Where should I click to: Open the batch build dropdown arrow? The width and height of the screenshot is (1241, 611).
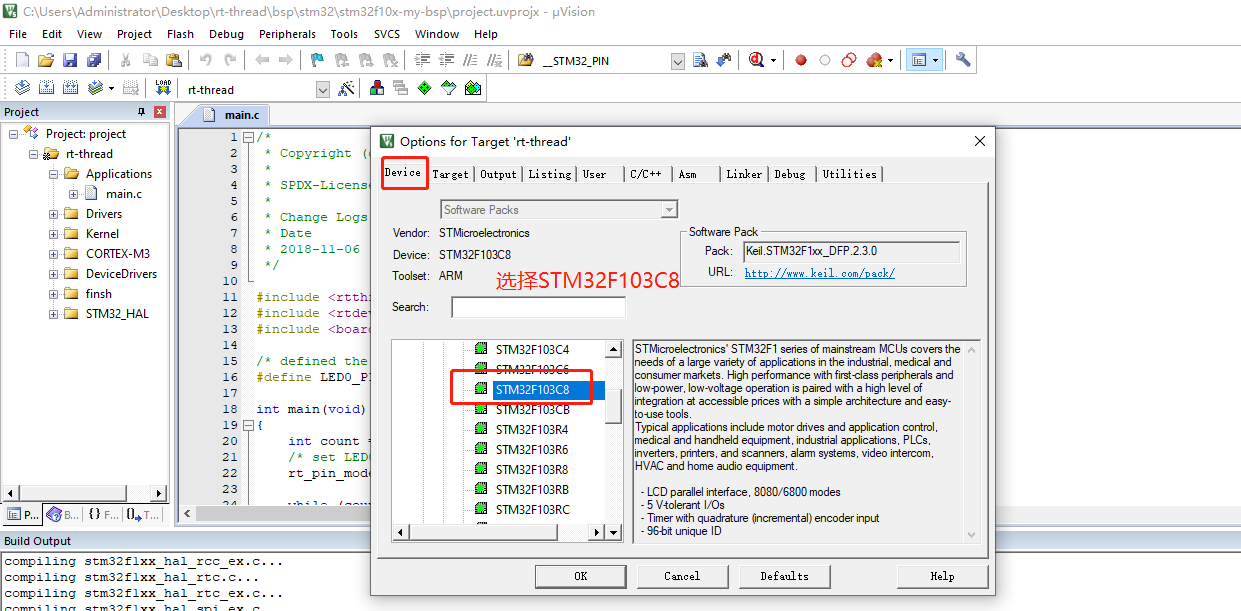(112, 88)
